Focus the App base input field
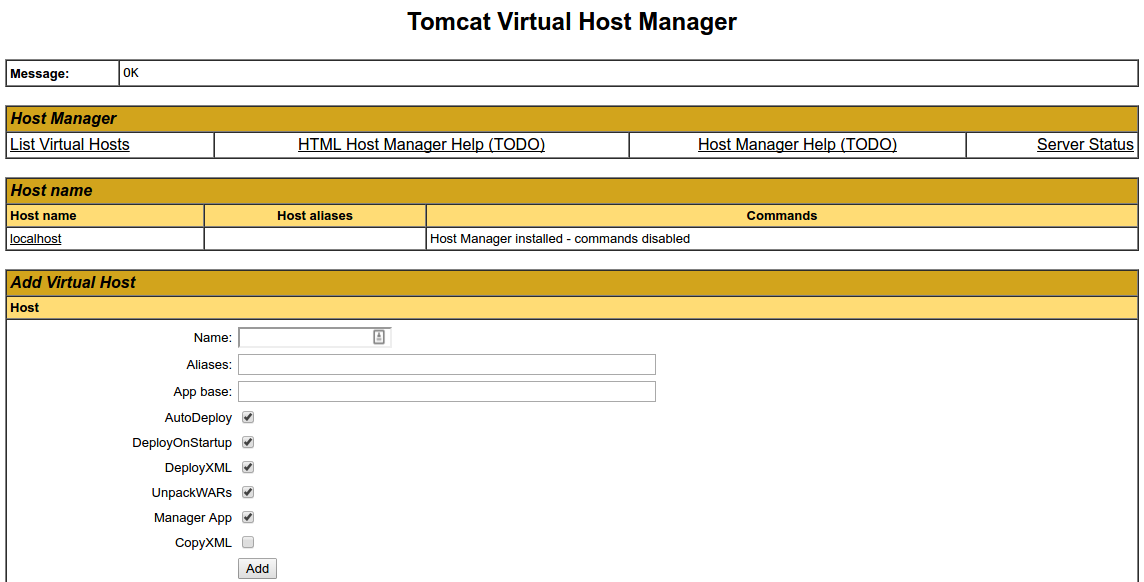This screenshot has width=1144, height=582. (447, 392)
